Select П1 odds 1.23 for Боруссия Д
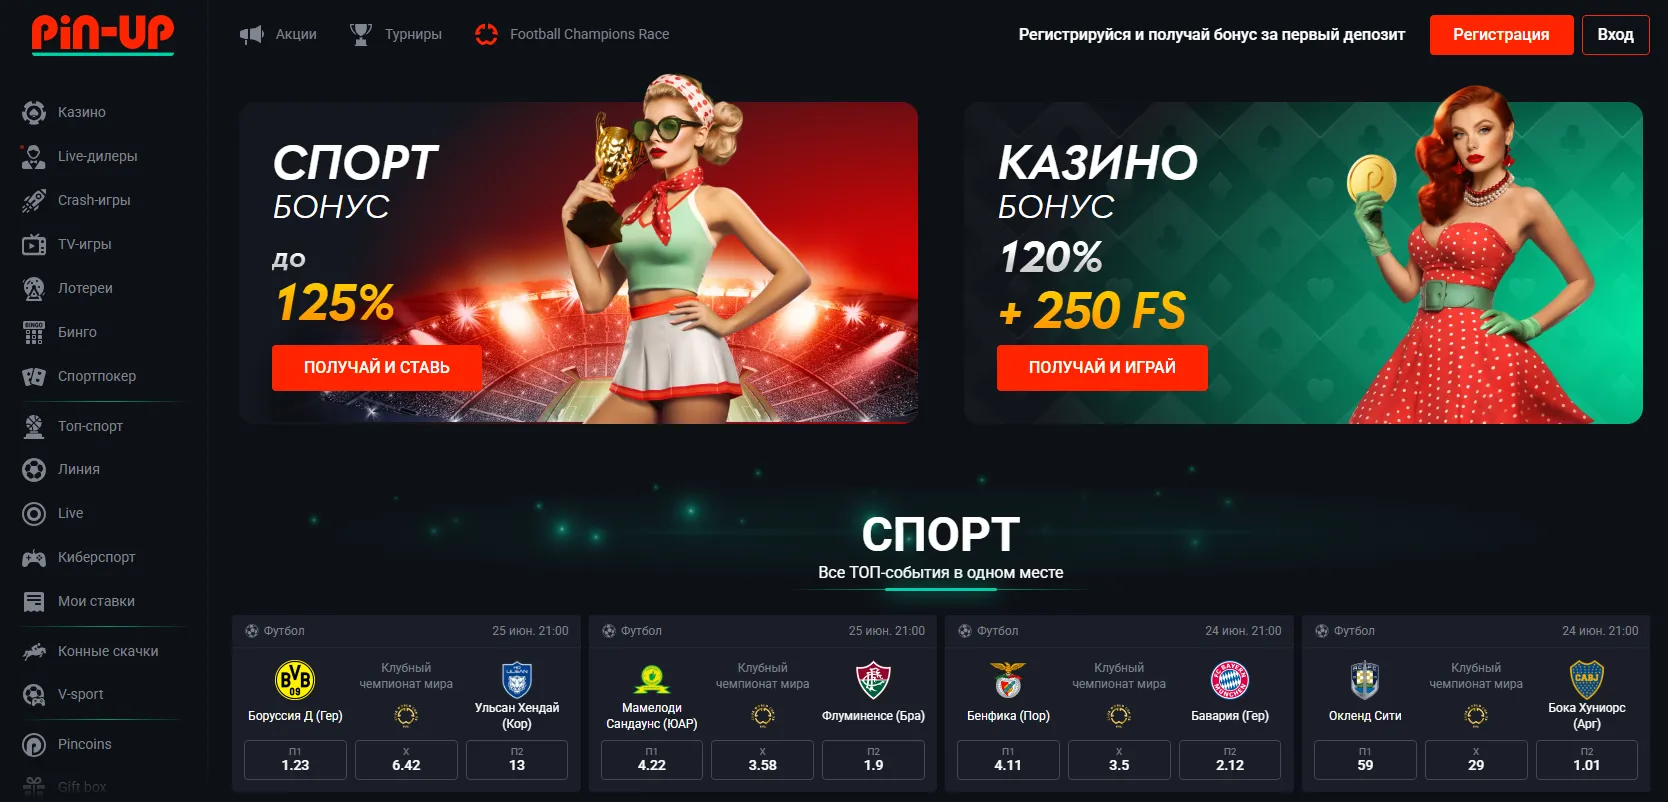Screen dimensions: 1668x802 point(295,760)
